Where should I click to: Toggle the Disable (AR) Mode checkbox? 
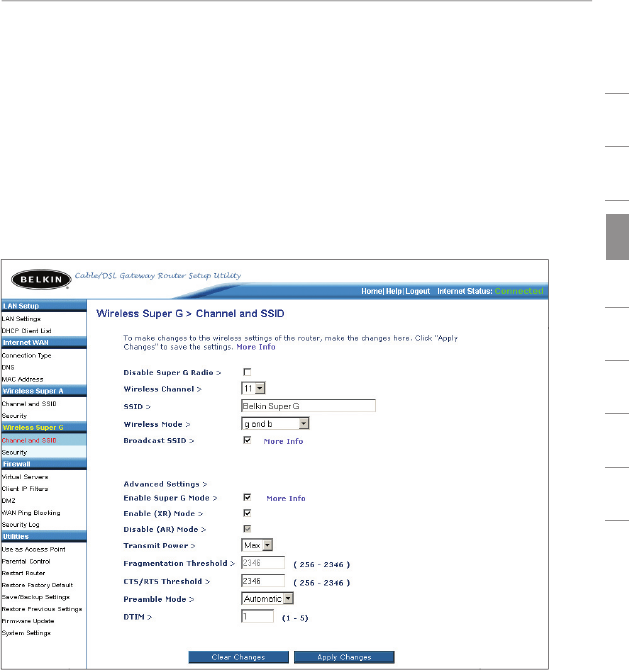(247, 529)
